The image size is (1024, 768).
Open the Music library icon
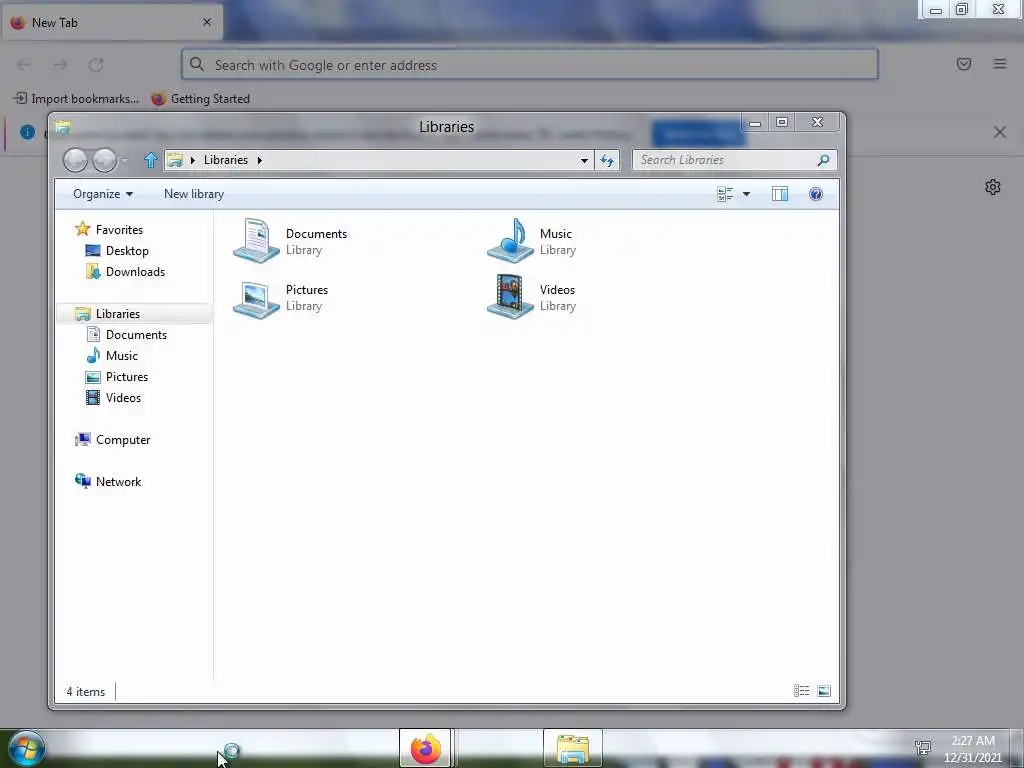pos(510,240)
